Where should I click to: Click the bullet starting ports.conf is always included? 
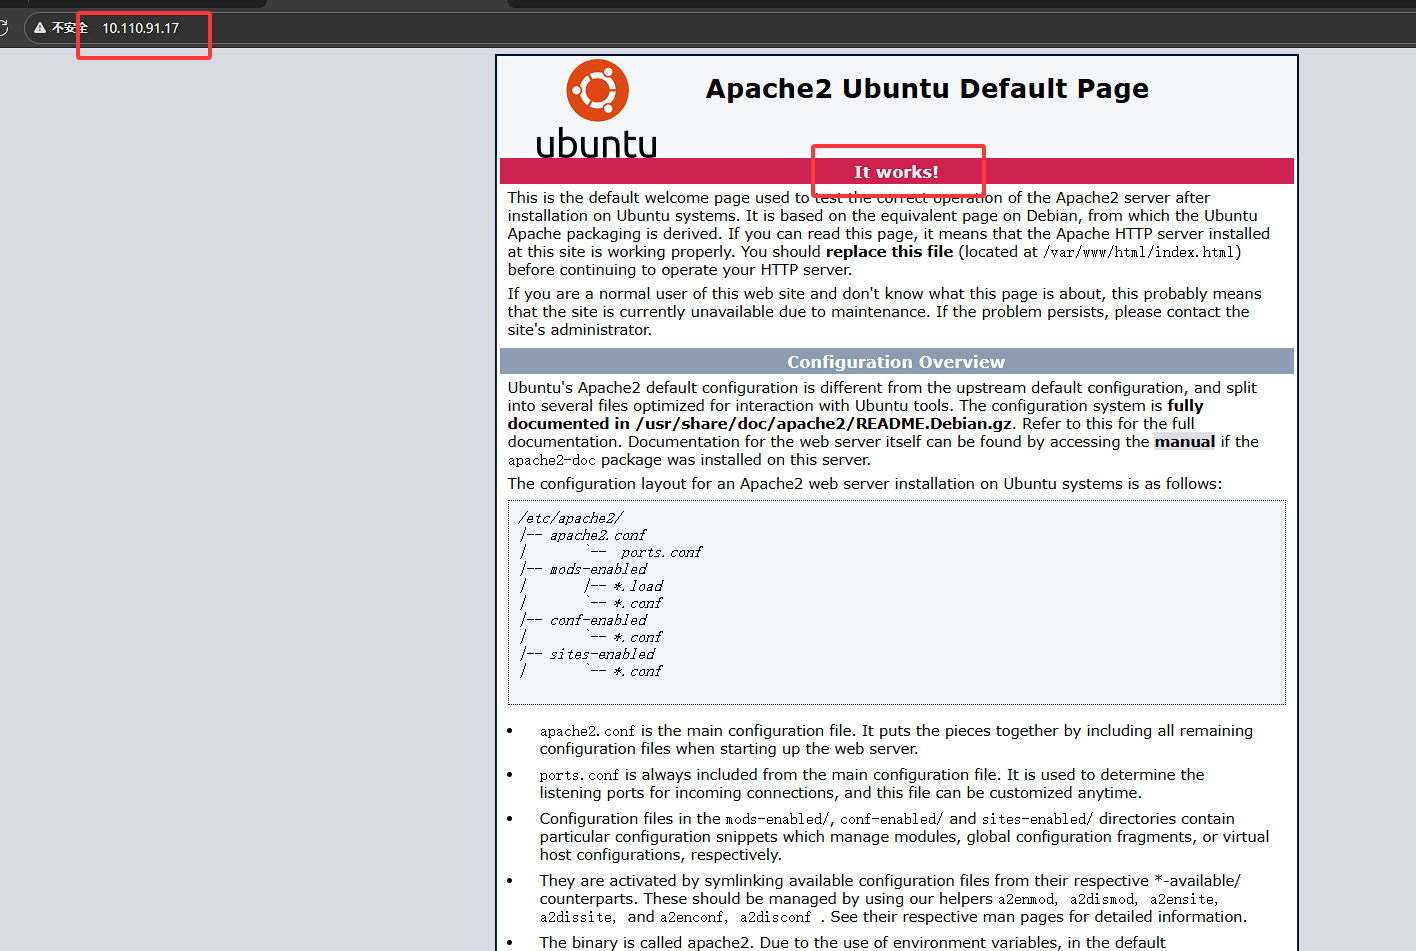pyautogui.click(x=872, y=784)
